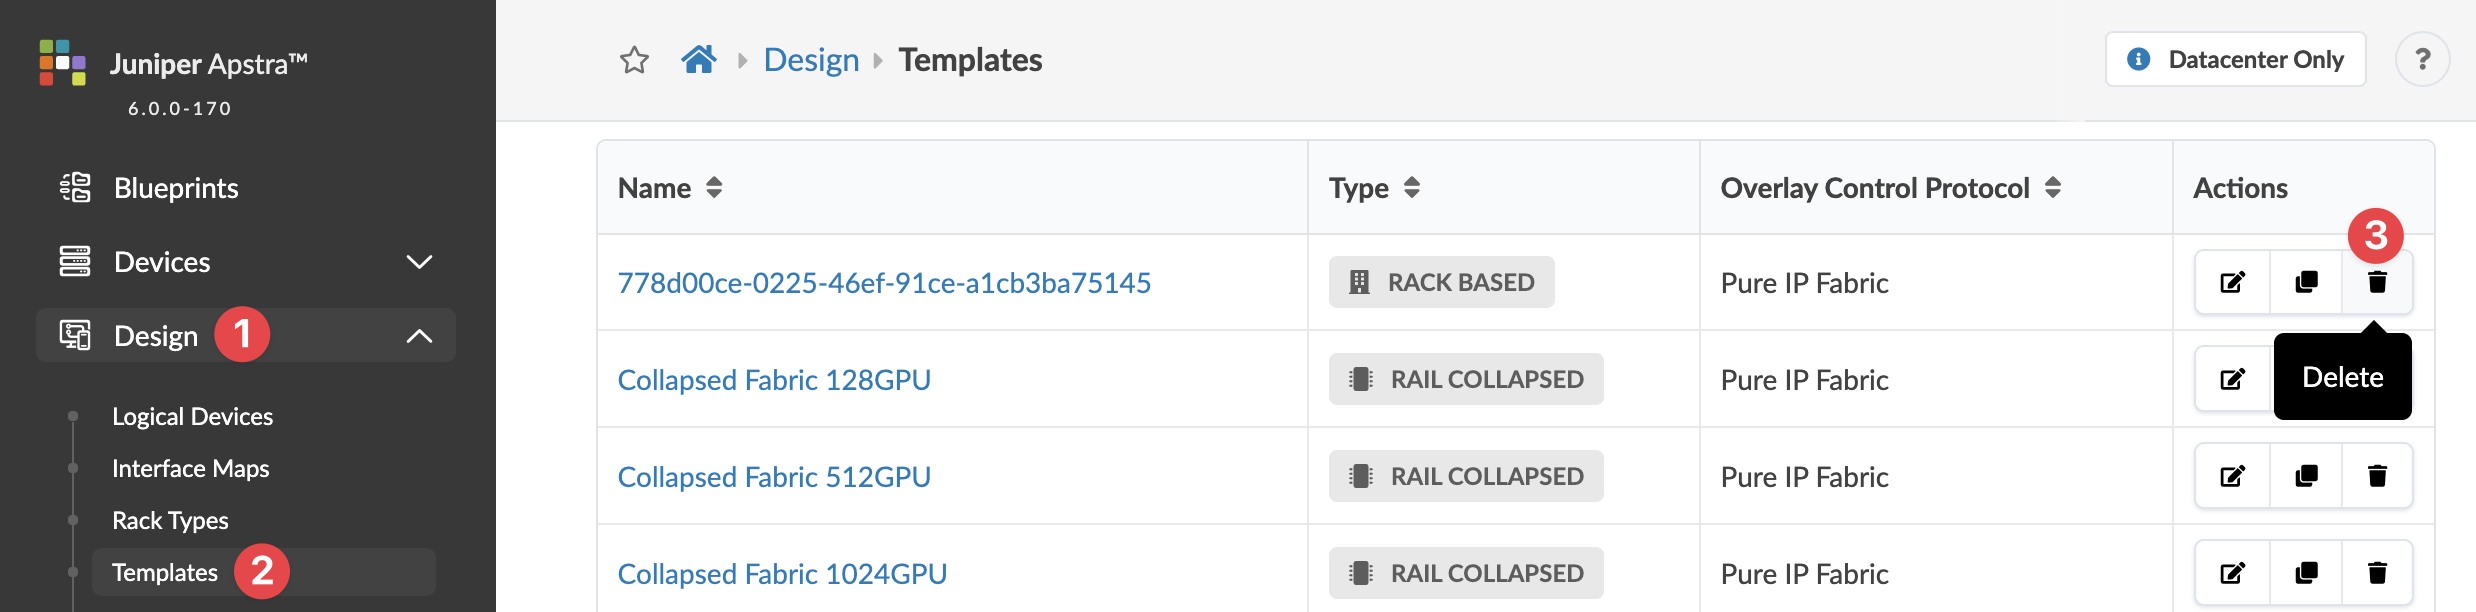Delete the Collapsed Fabric 512GPU template
The height and width of the screenshot is (612, 2476).
click(x=2377, y=477)
